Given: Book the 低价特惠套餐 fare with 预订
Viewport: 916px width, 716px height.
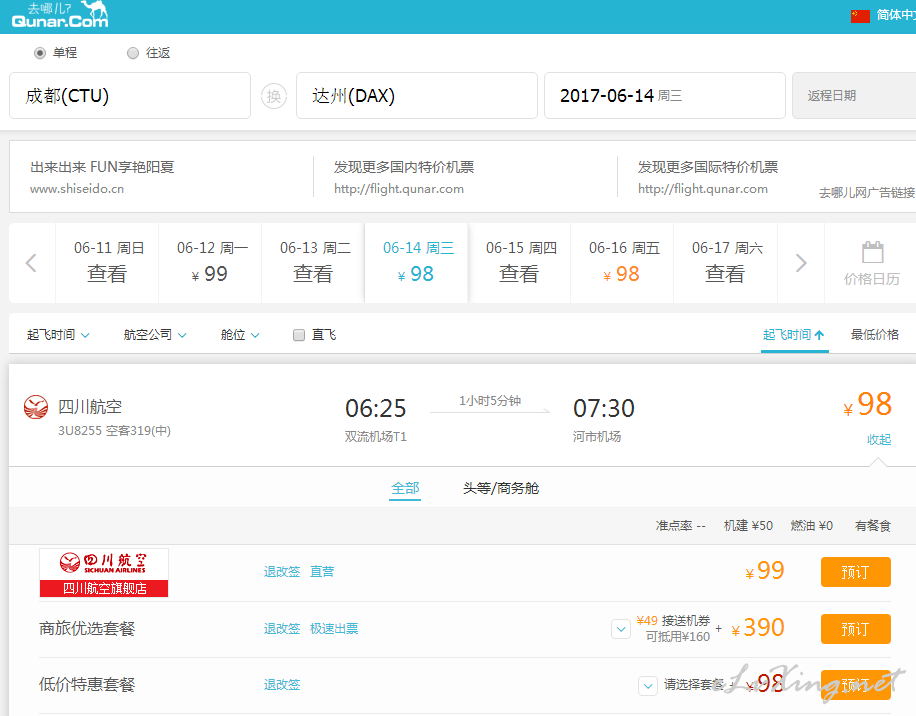Looking at the screenshot, I should [x=855, y=685].
